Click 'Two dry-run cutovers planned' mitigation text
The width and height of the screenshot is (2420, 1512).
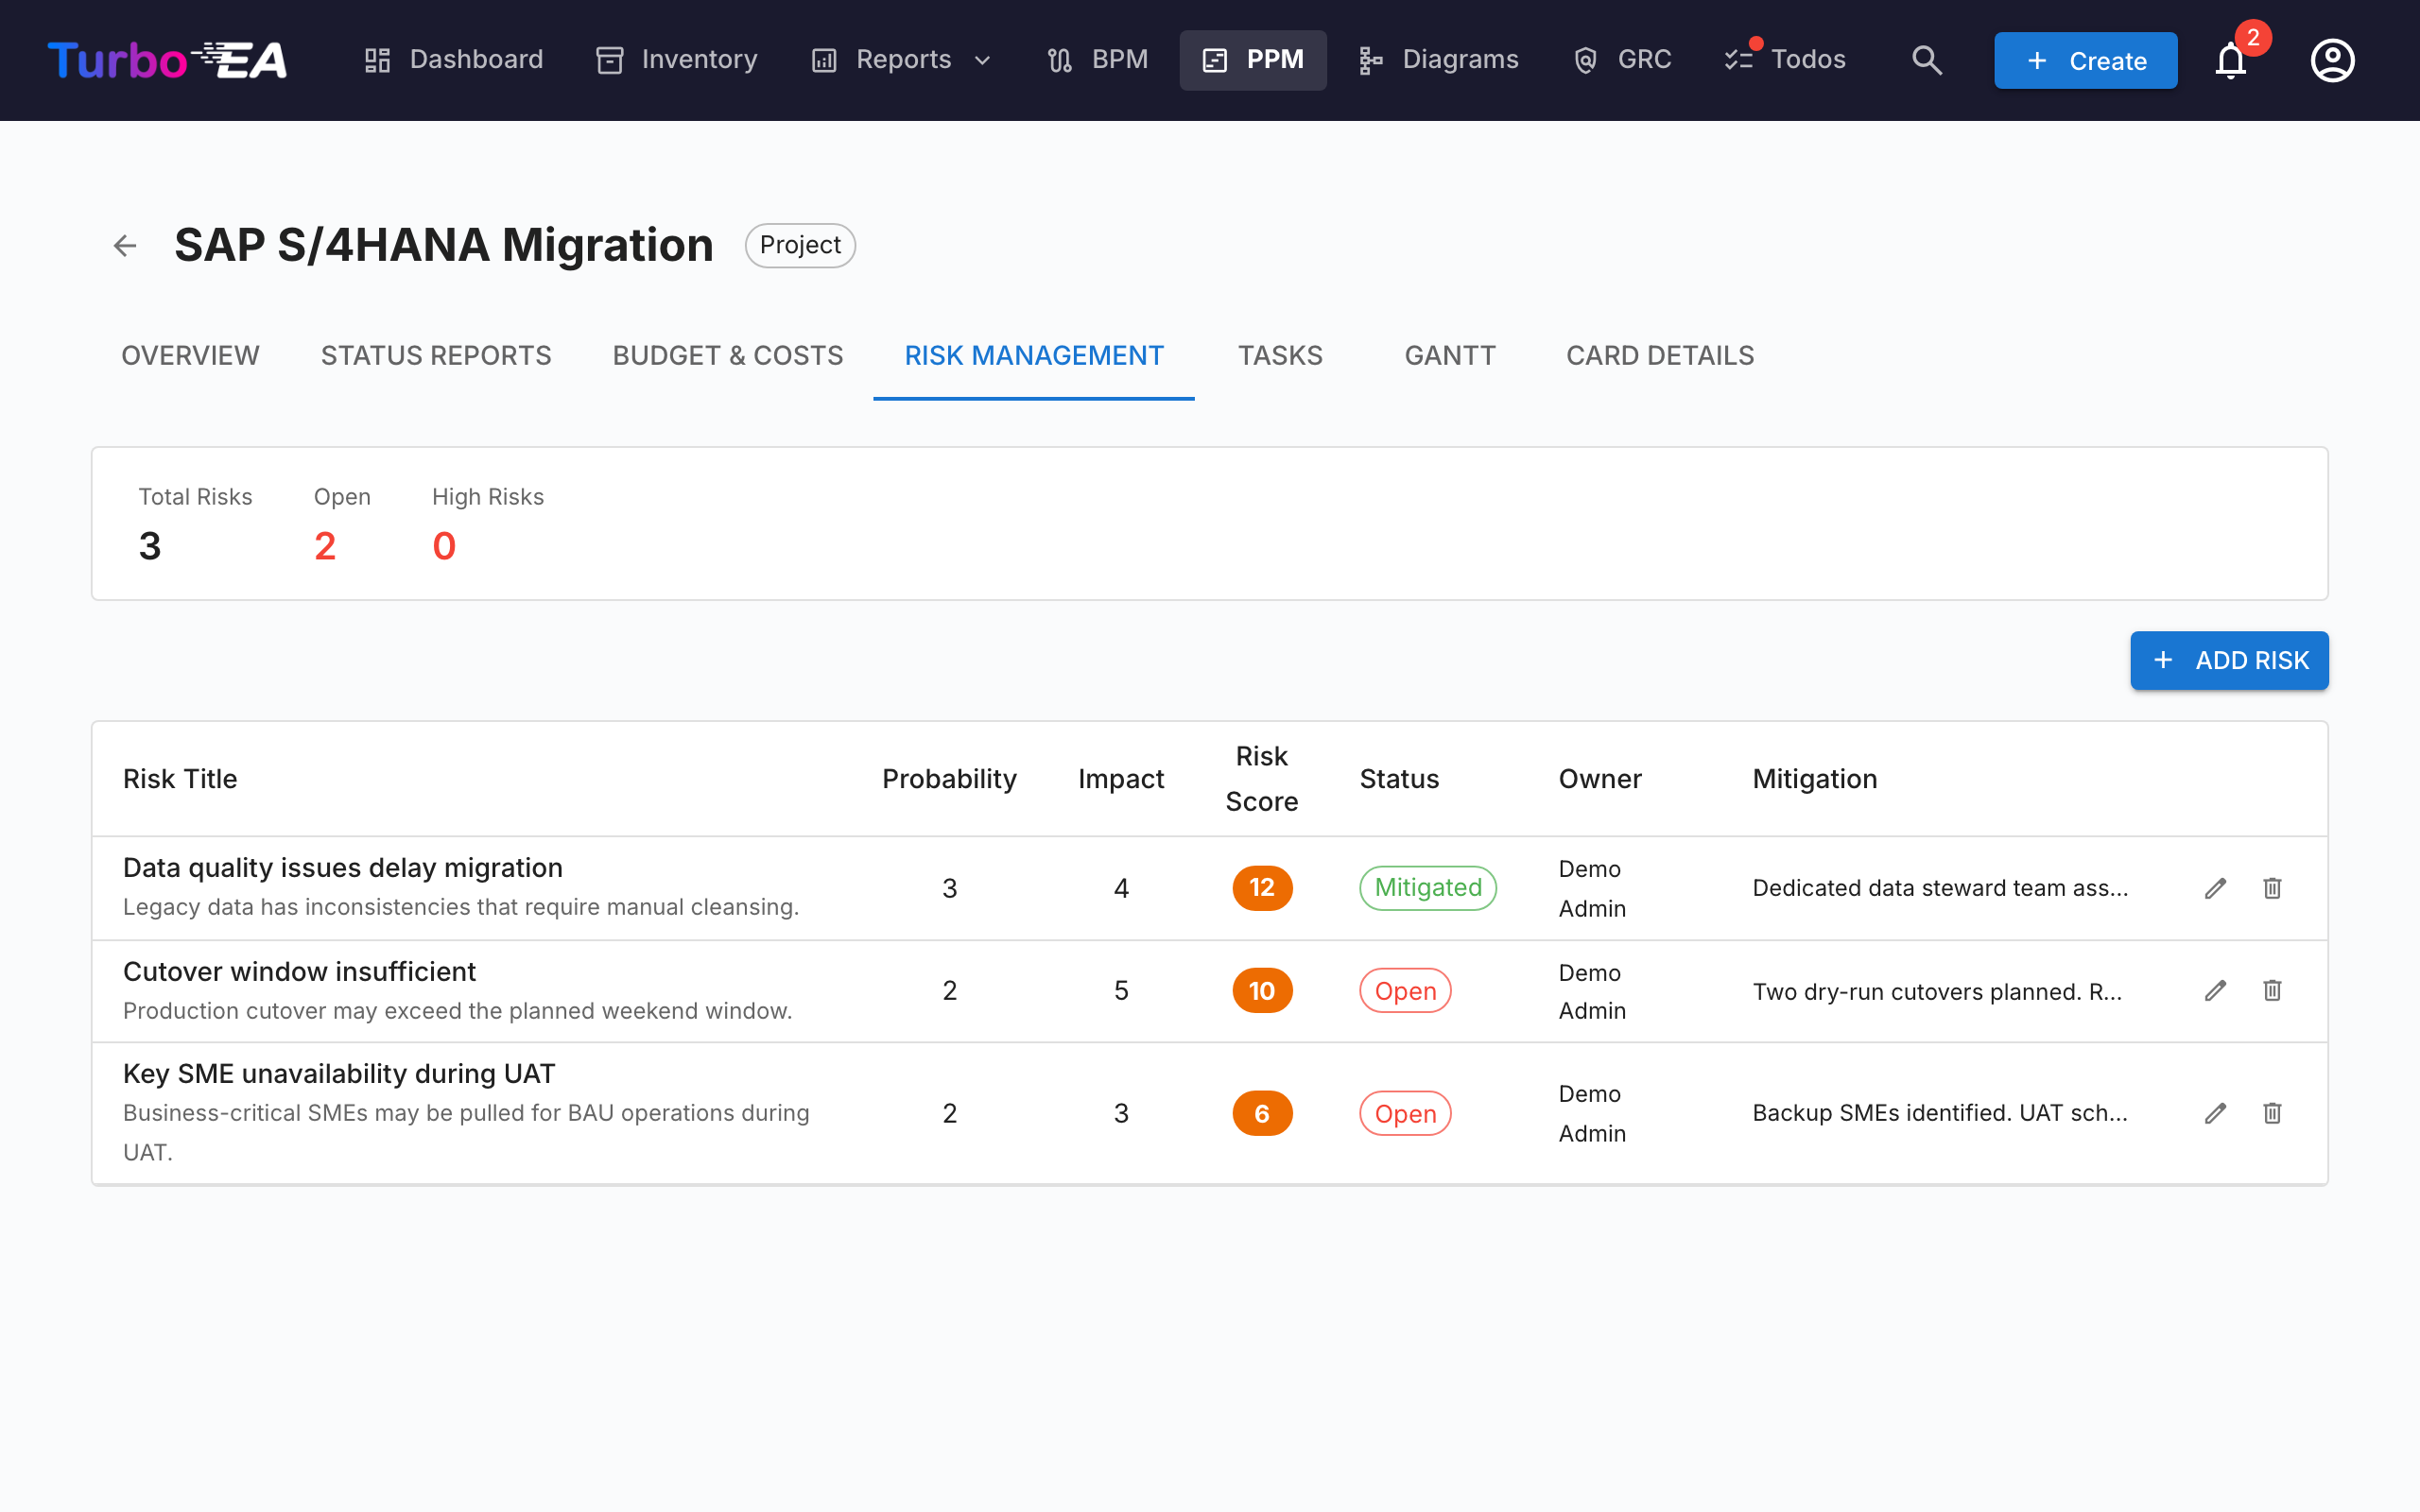(x=1937, y=991)
